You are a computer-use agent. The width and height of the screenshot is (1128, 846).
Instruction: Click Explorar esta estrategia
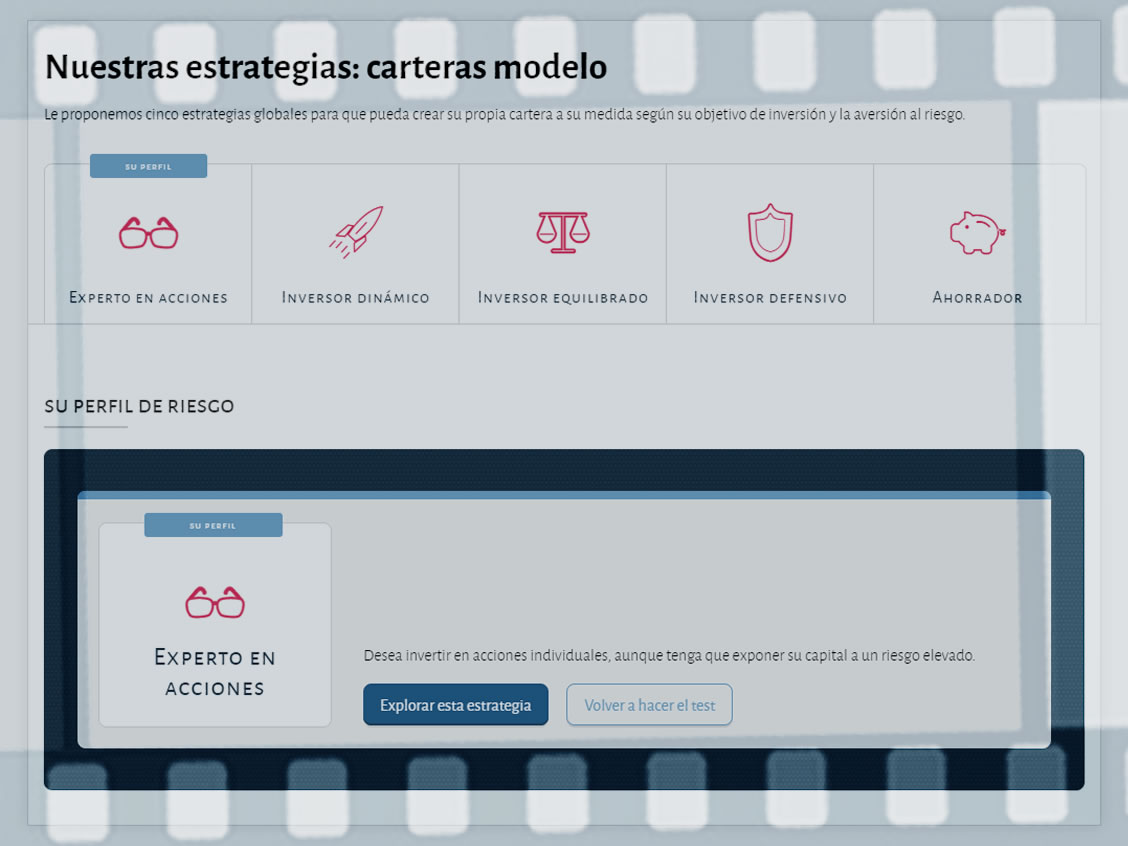455,704
